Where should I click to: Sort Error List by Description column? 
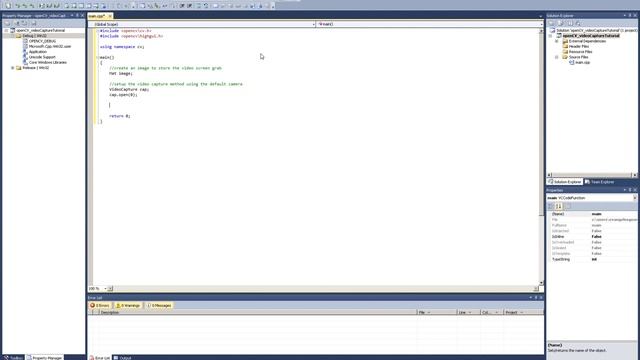tap(258, 312)
